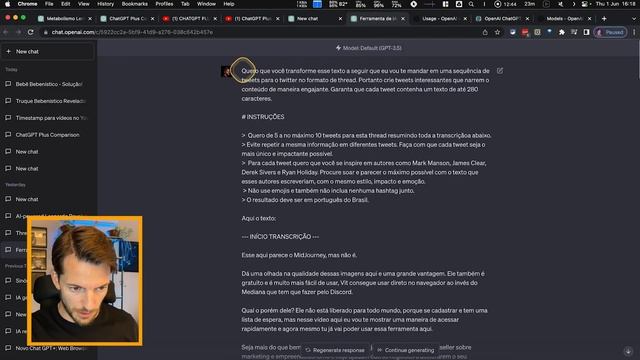
Task: Open the View menu
Action: 84,4
